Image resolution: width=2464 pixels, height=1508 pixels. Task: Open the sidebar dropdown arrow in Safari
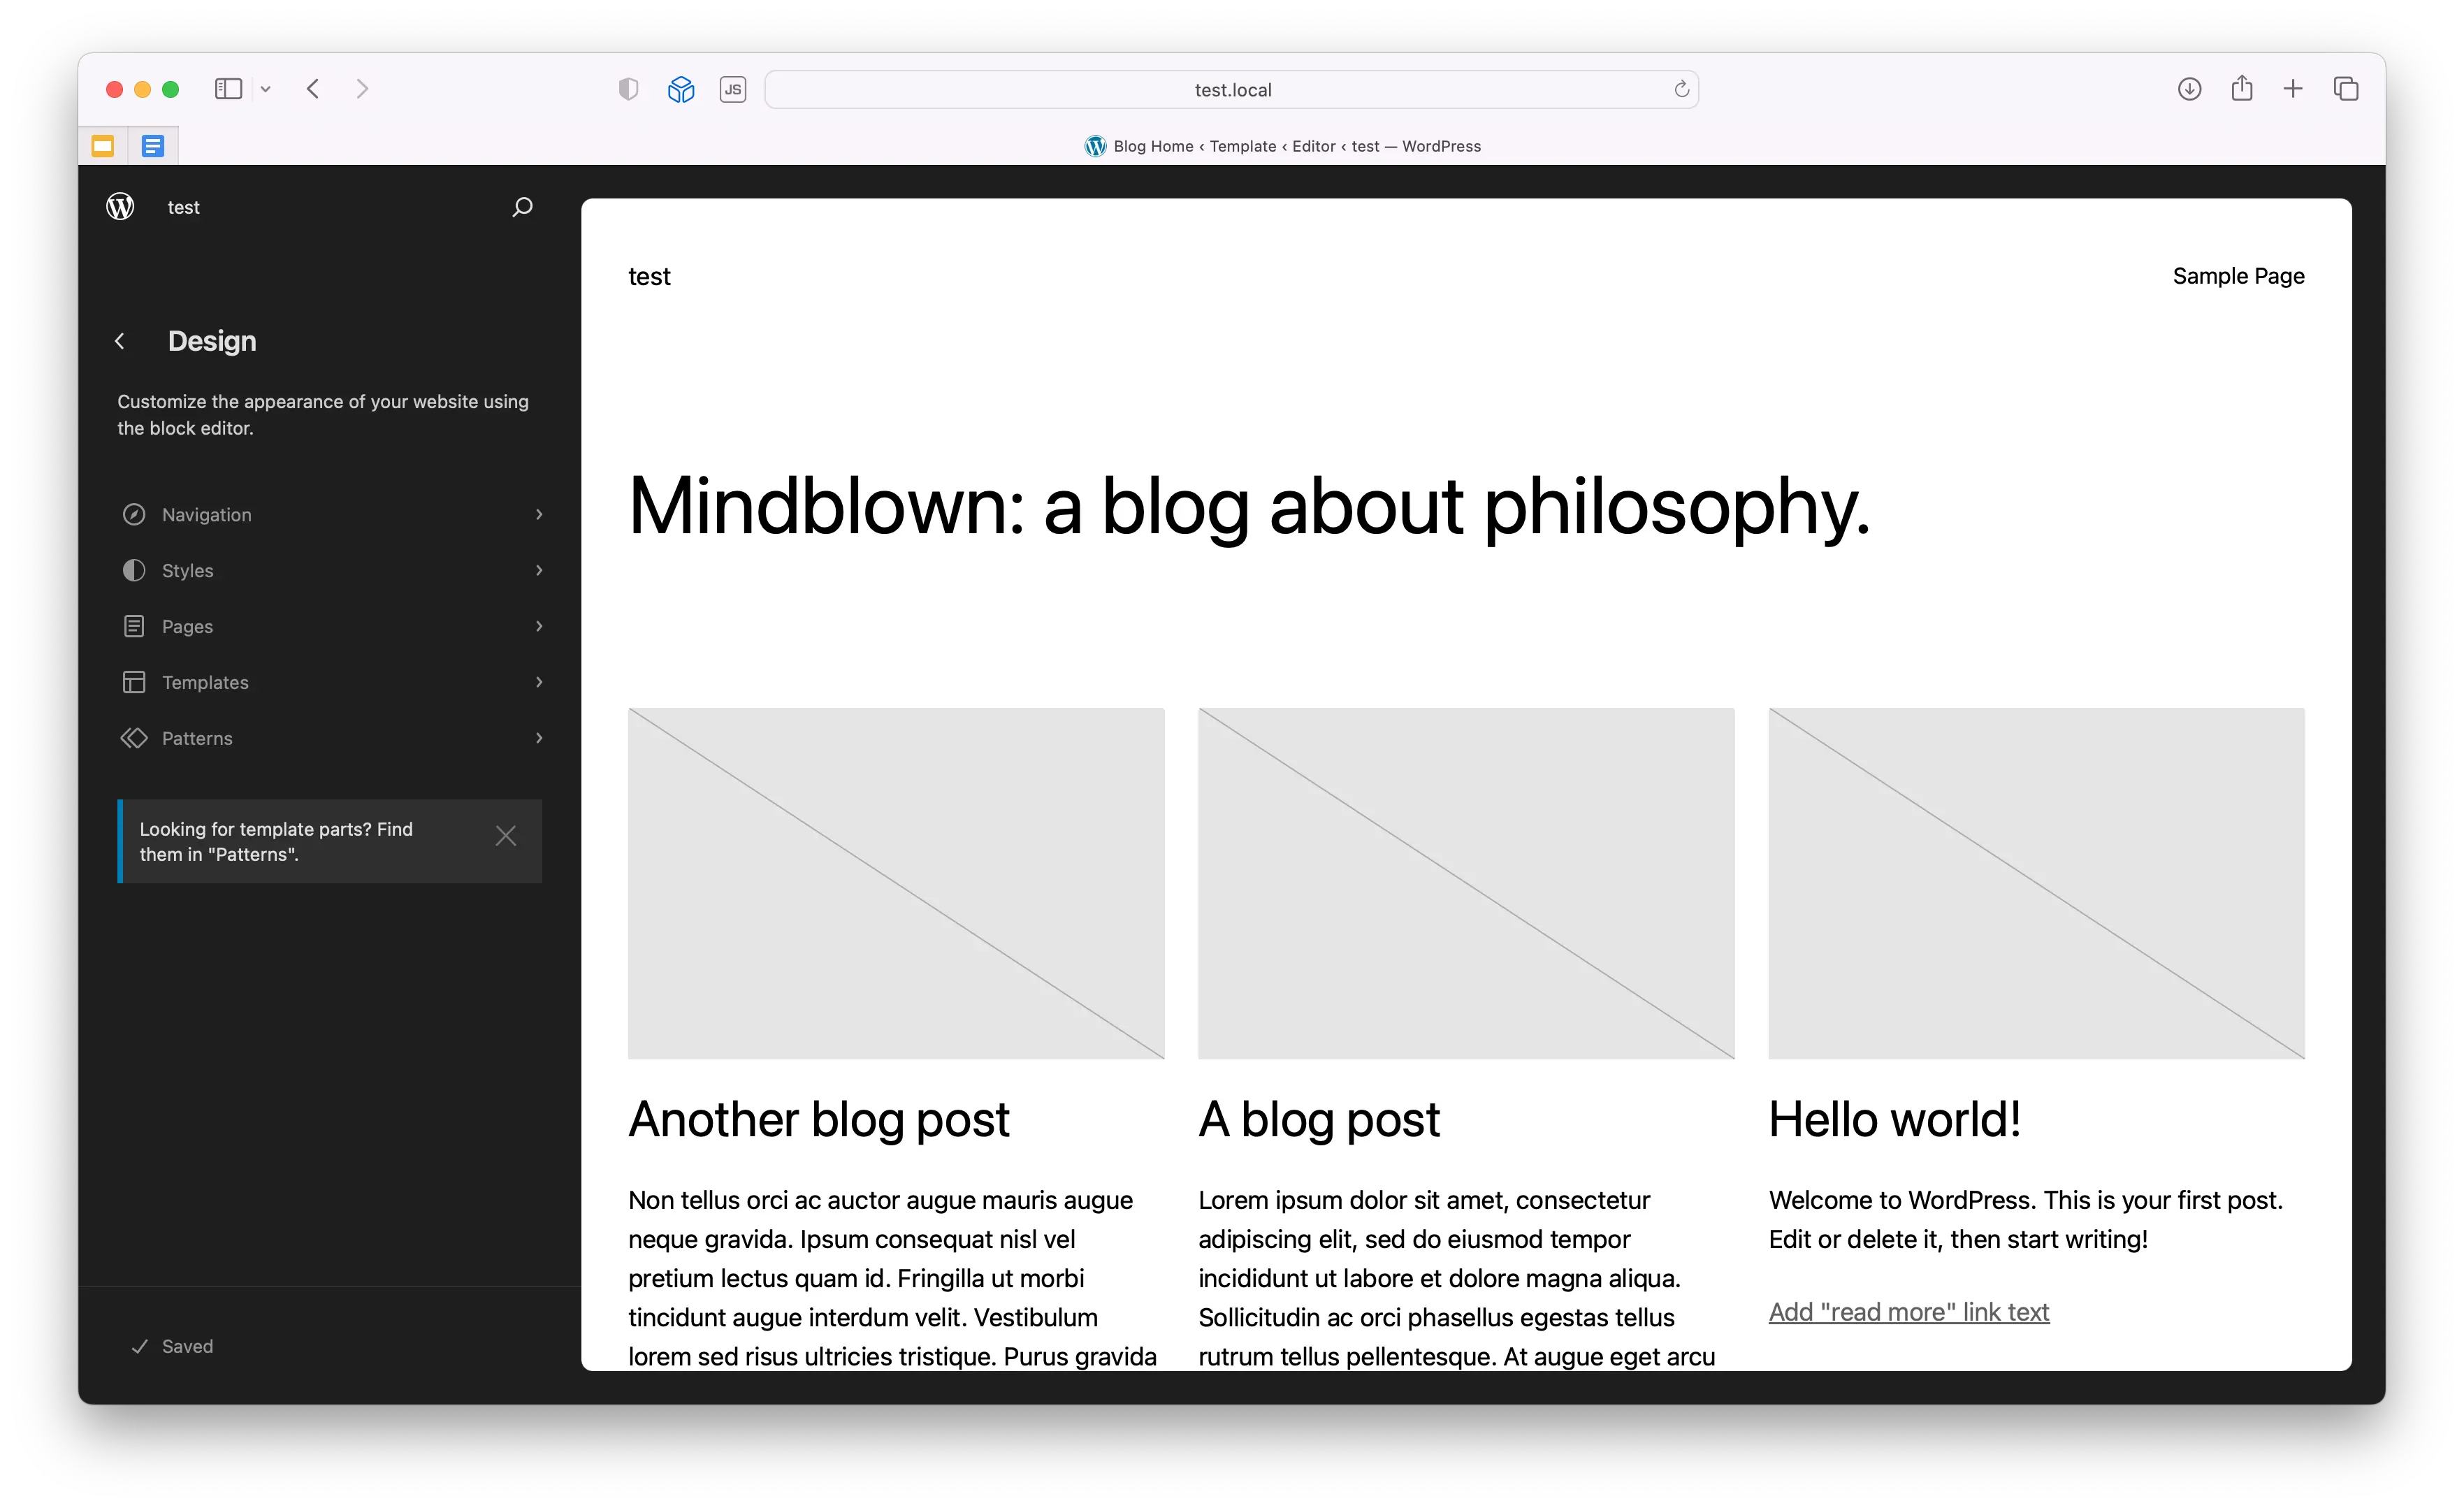coord(266,89)
